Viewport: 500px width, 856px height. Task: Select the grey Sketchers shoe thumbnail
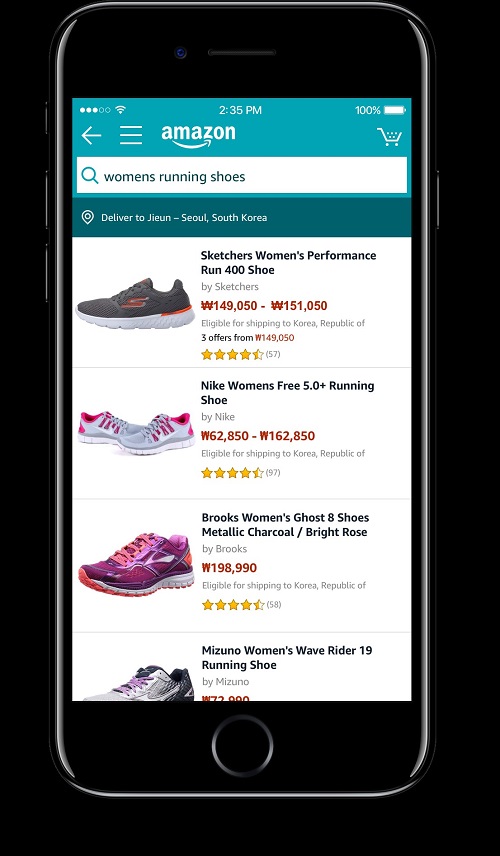click(135, 304)
